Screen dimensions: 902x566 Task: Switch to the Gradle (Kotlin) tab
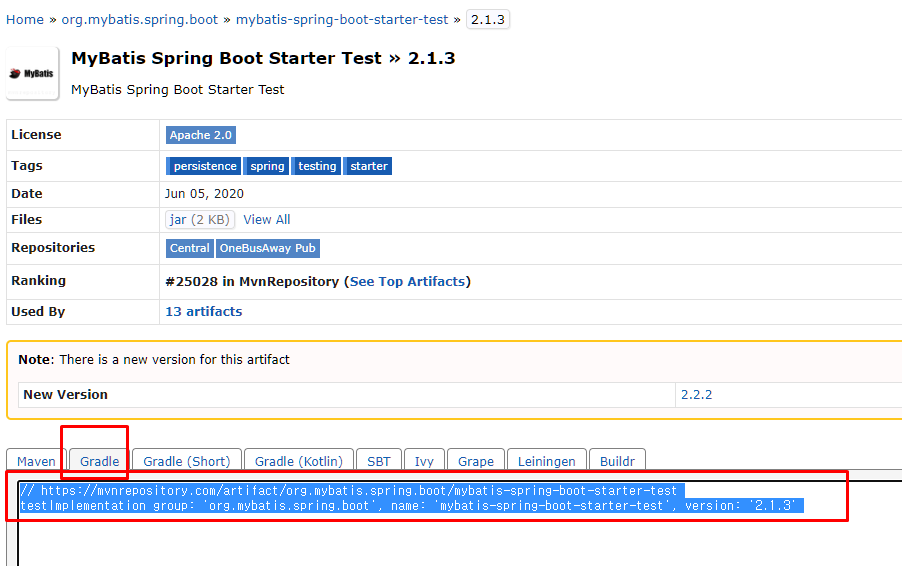tap(299, 461)
